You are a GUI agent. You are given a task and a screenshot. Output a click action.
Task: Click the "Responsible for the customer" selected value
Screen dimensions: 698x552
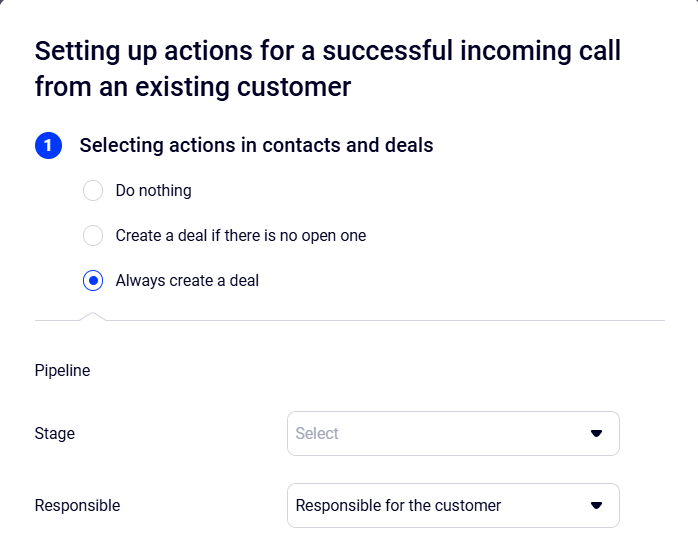[x=398, y=506]
